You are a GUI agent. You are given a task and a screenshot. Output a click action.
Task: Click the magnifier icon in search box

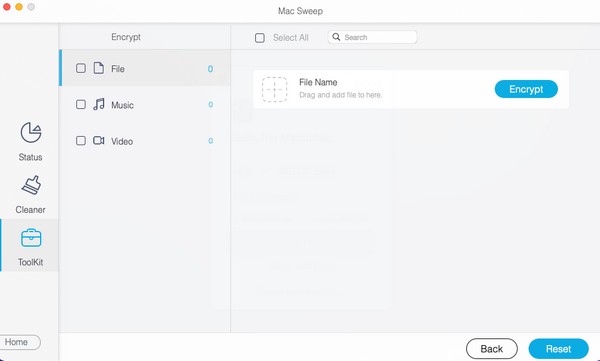click(x=336, y=37)
